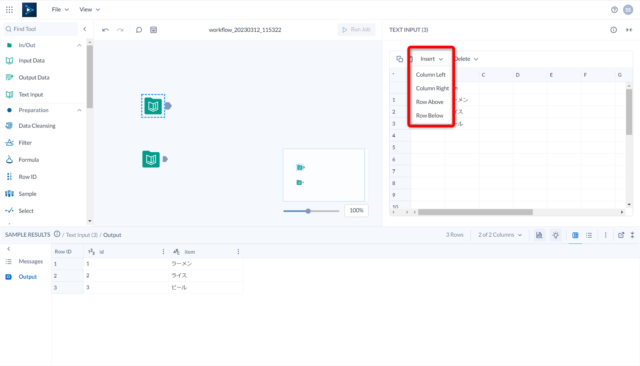The height and width of the screenshot is (366, 640).
Task: Toggle the lightbulb insights icon
Action: [x=556, y=235]
